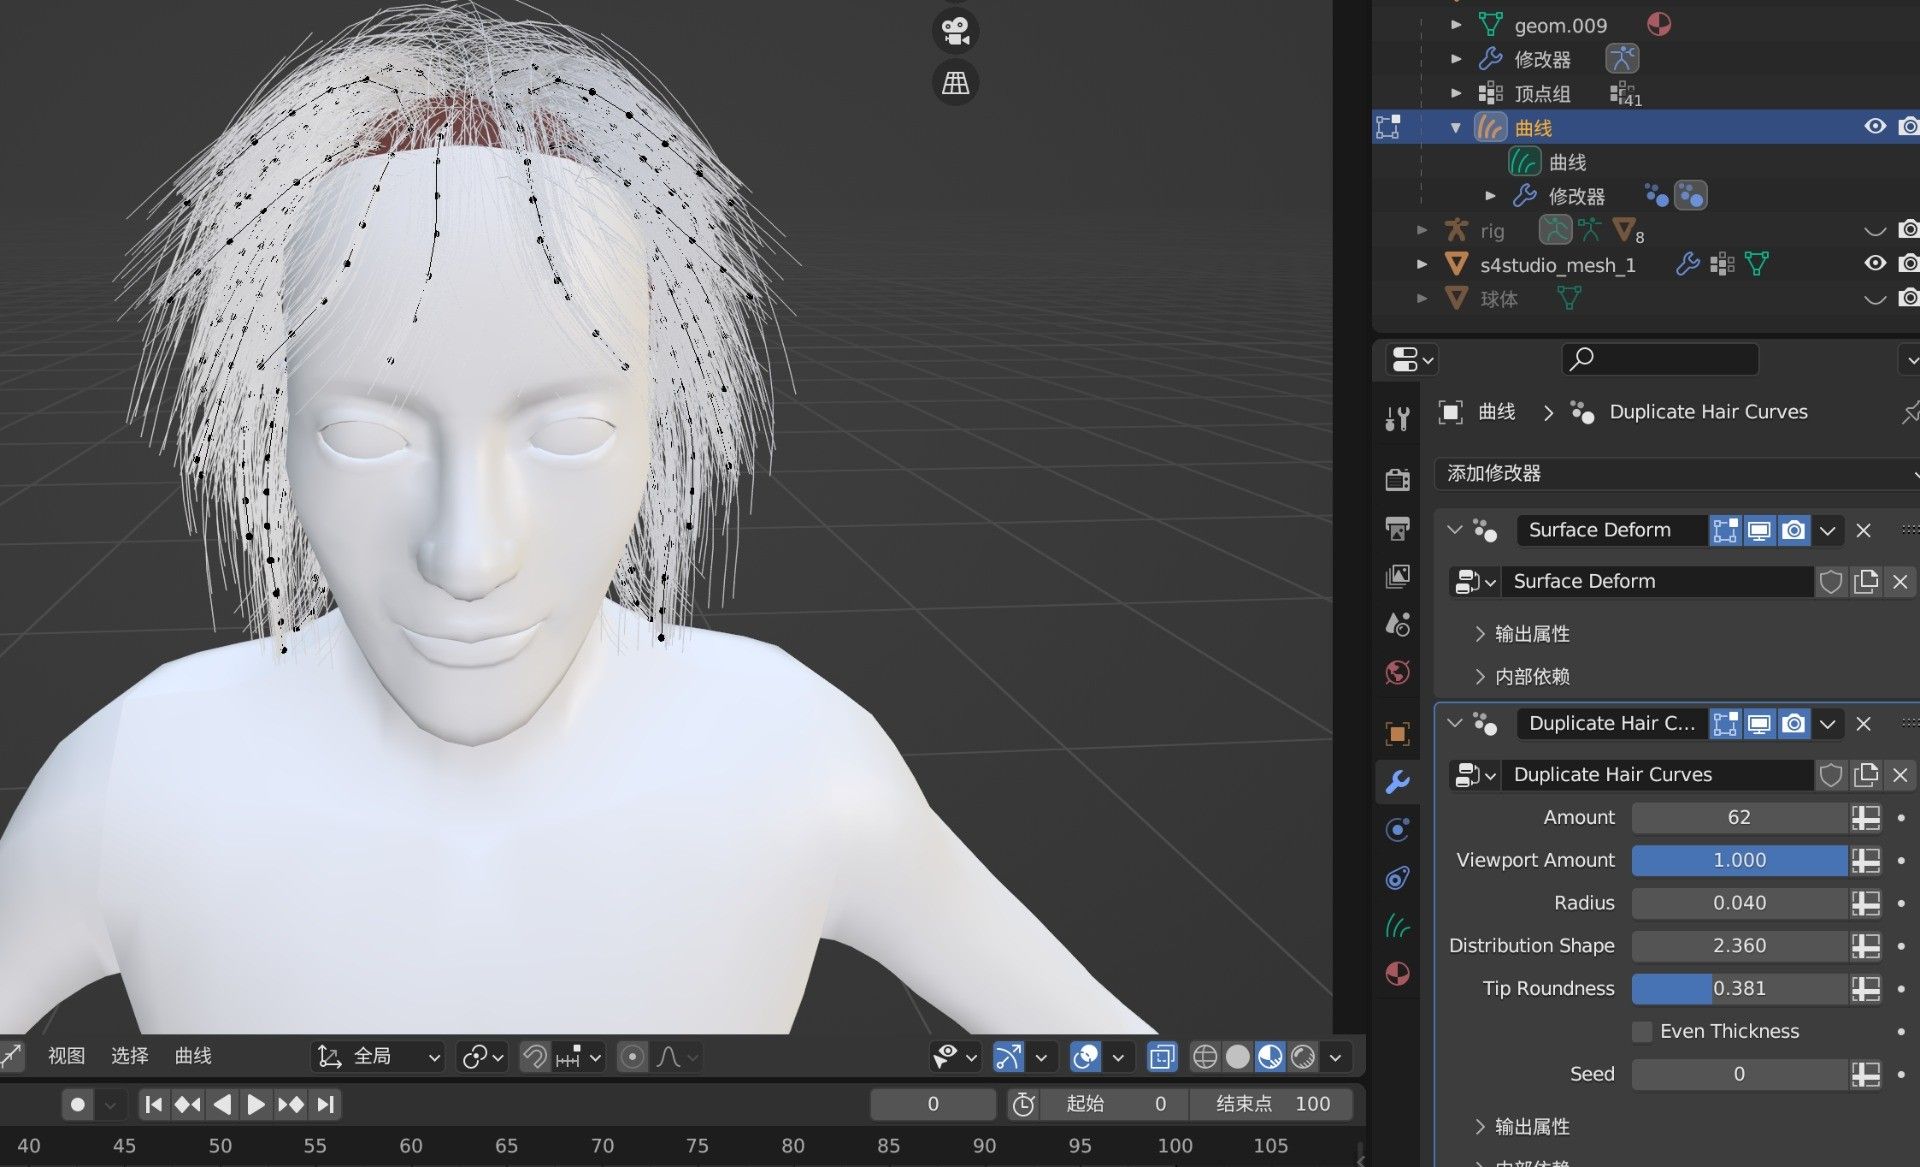The height and width of the screenshot is (1167, 1920).
Task: Open the Physics properties tab
Action: [1397, 829]
